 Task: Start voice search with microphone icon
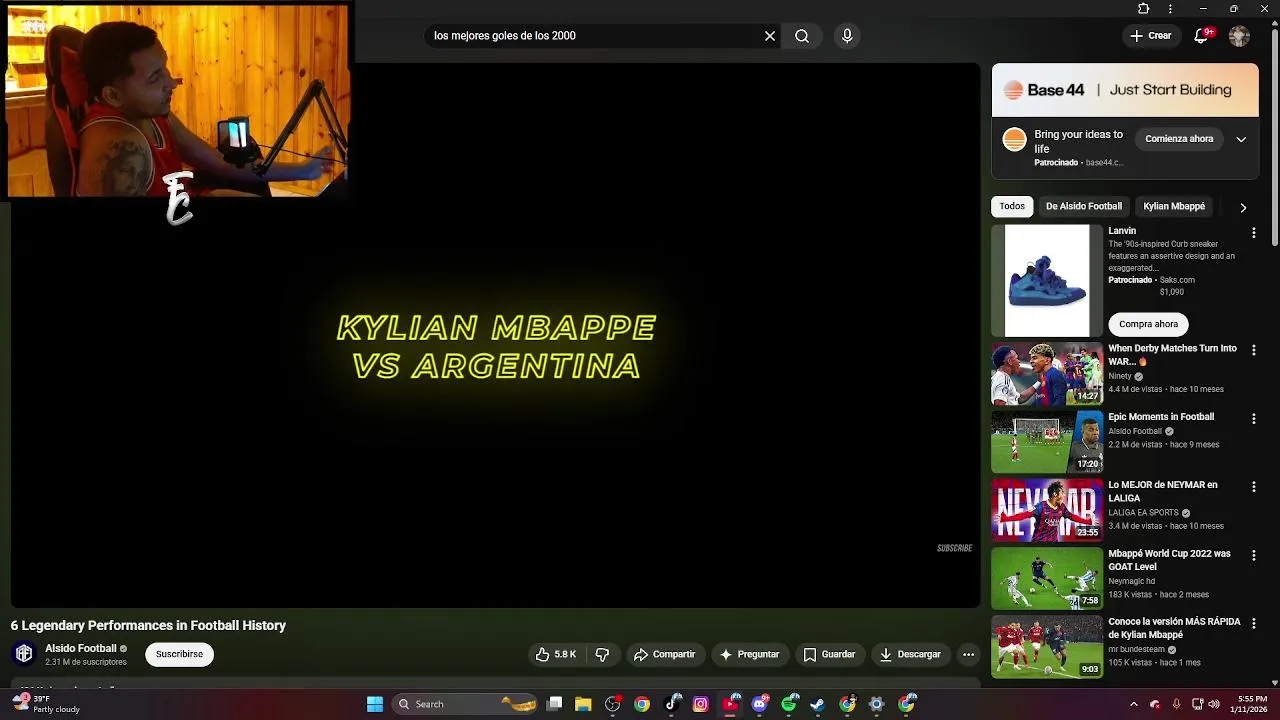click(x=847, y=36)
